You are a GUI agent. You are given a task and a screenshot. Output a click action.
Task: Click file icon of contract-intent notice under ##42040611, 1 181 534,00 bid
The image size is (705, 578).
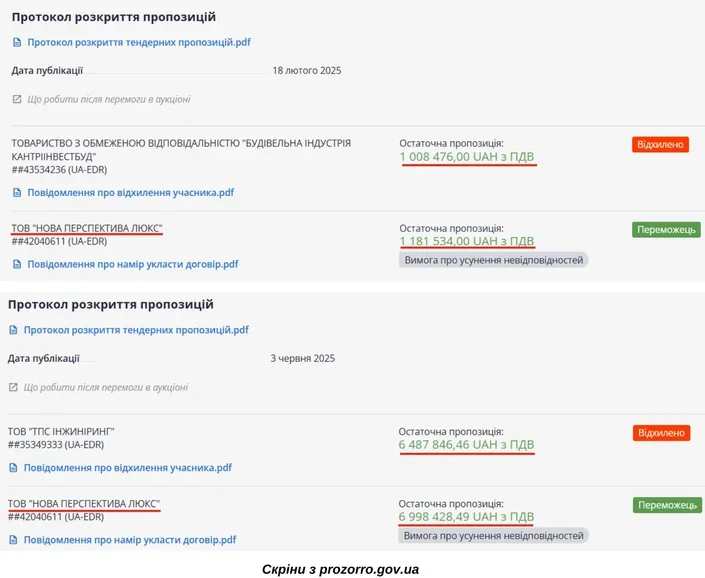coord(17,264)
